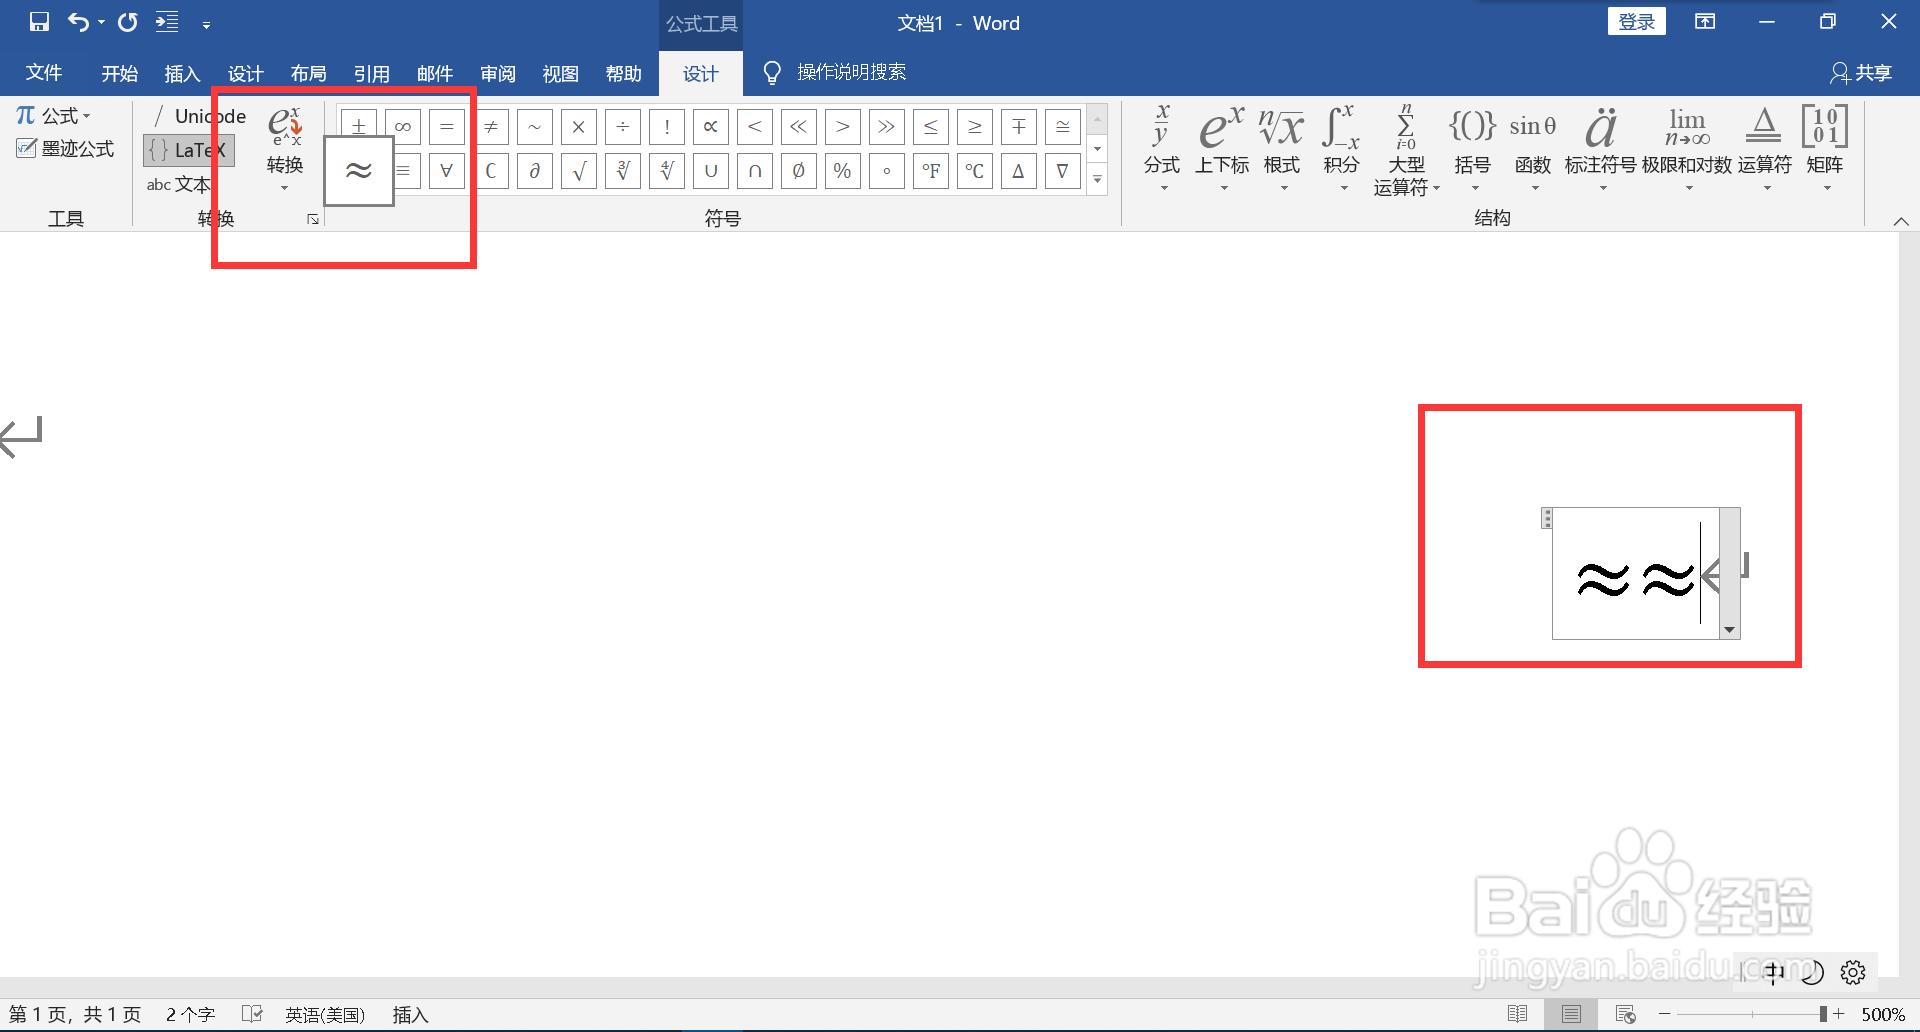The image size is (1920, 1032).
Task: Insert the approximately-equal-to (≅) symbol
Action: point(1063,127)
